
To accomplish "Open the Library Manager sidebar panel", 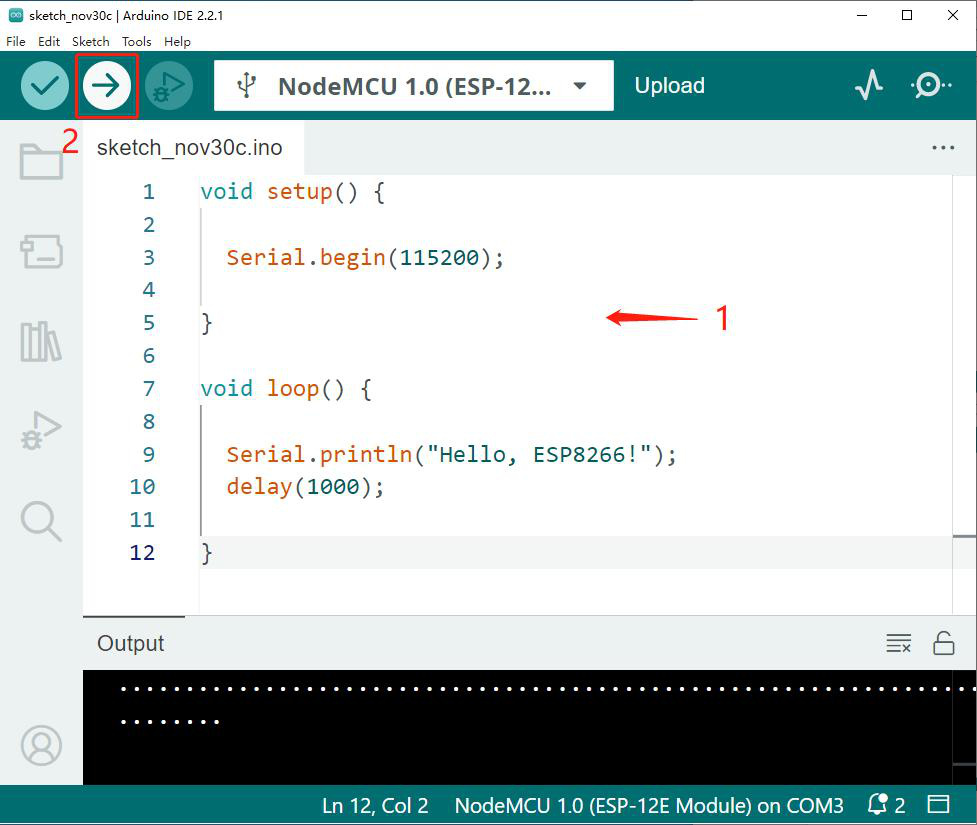I will click(41, 341).
